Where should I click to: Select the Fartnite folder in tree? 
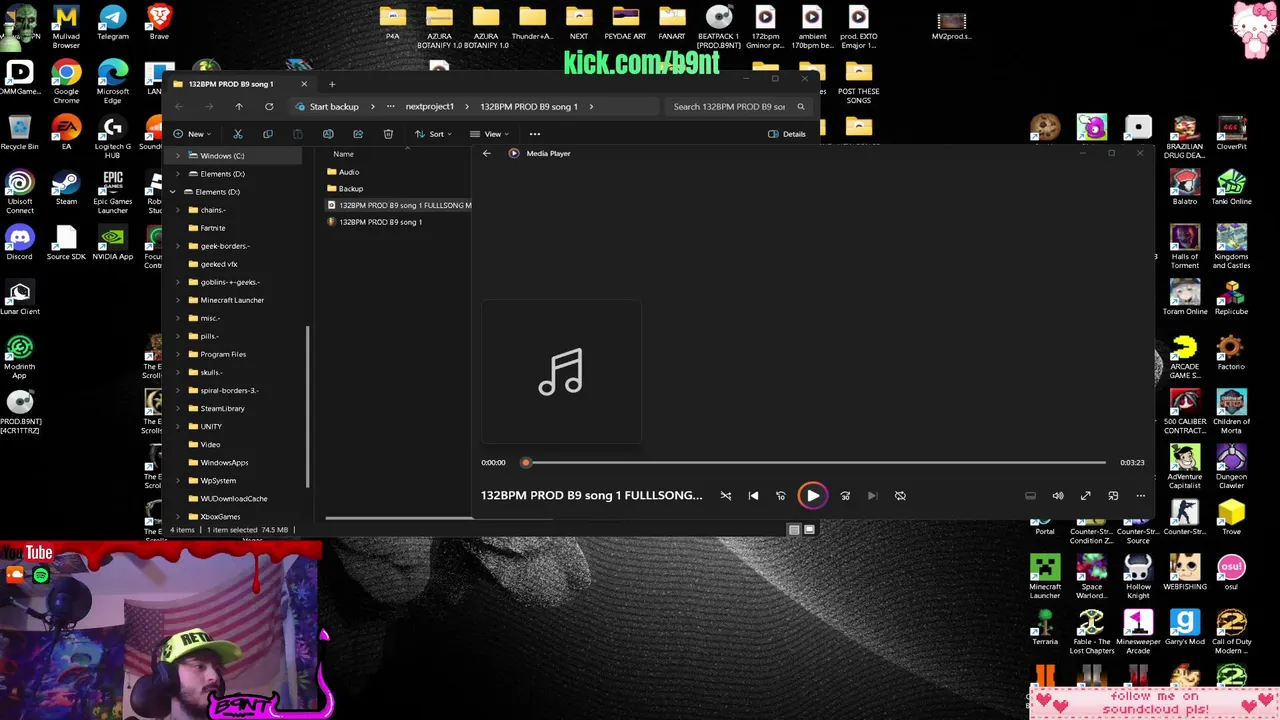[213, 228]
